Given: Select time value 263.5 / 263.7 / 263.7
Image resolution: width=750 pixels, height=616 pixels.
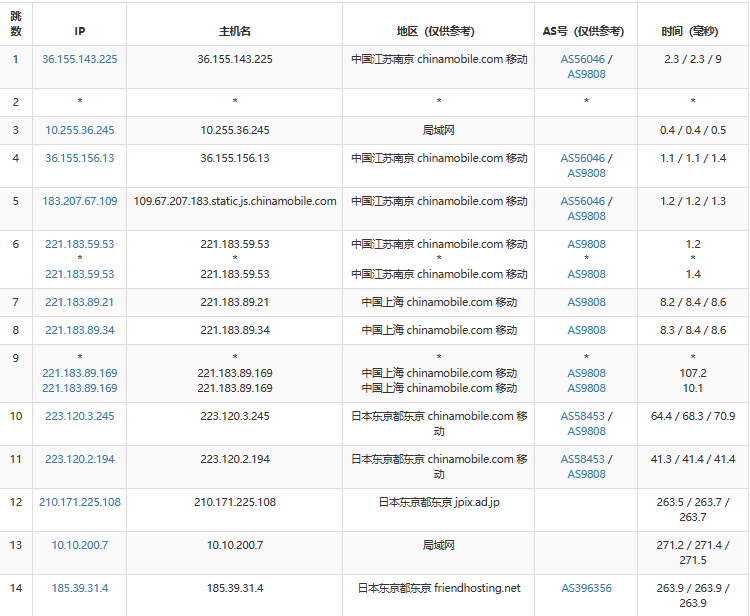Looking at the screenshot, I should click(693, 509).
